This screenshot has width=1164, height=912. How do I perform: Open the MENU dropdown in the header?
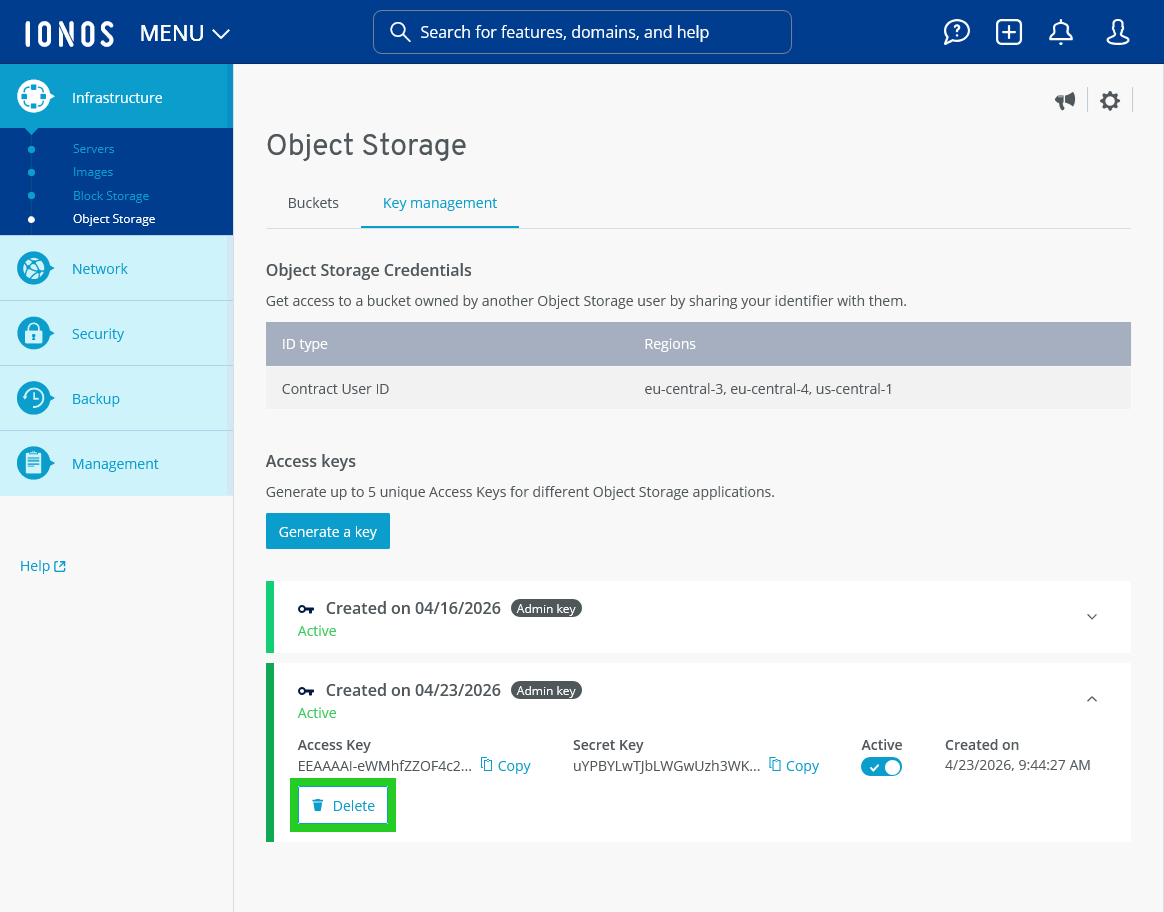tap(185, 33)
